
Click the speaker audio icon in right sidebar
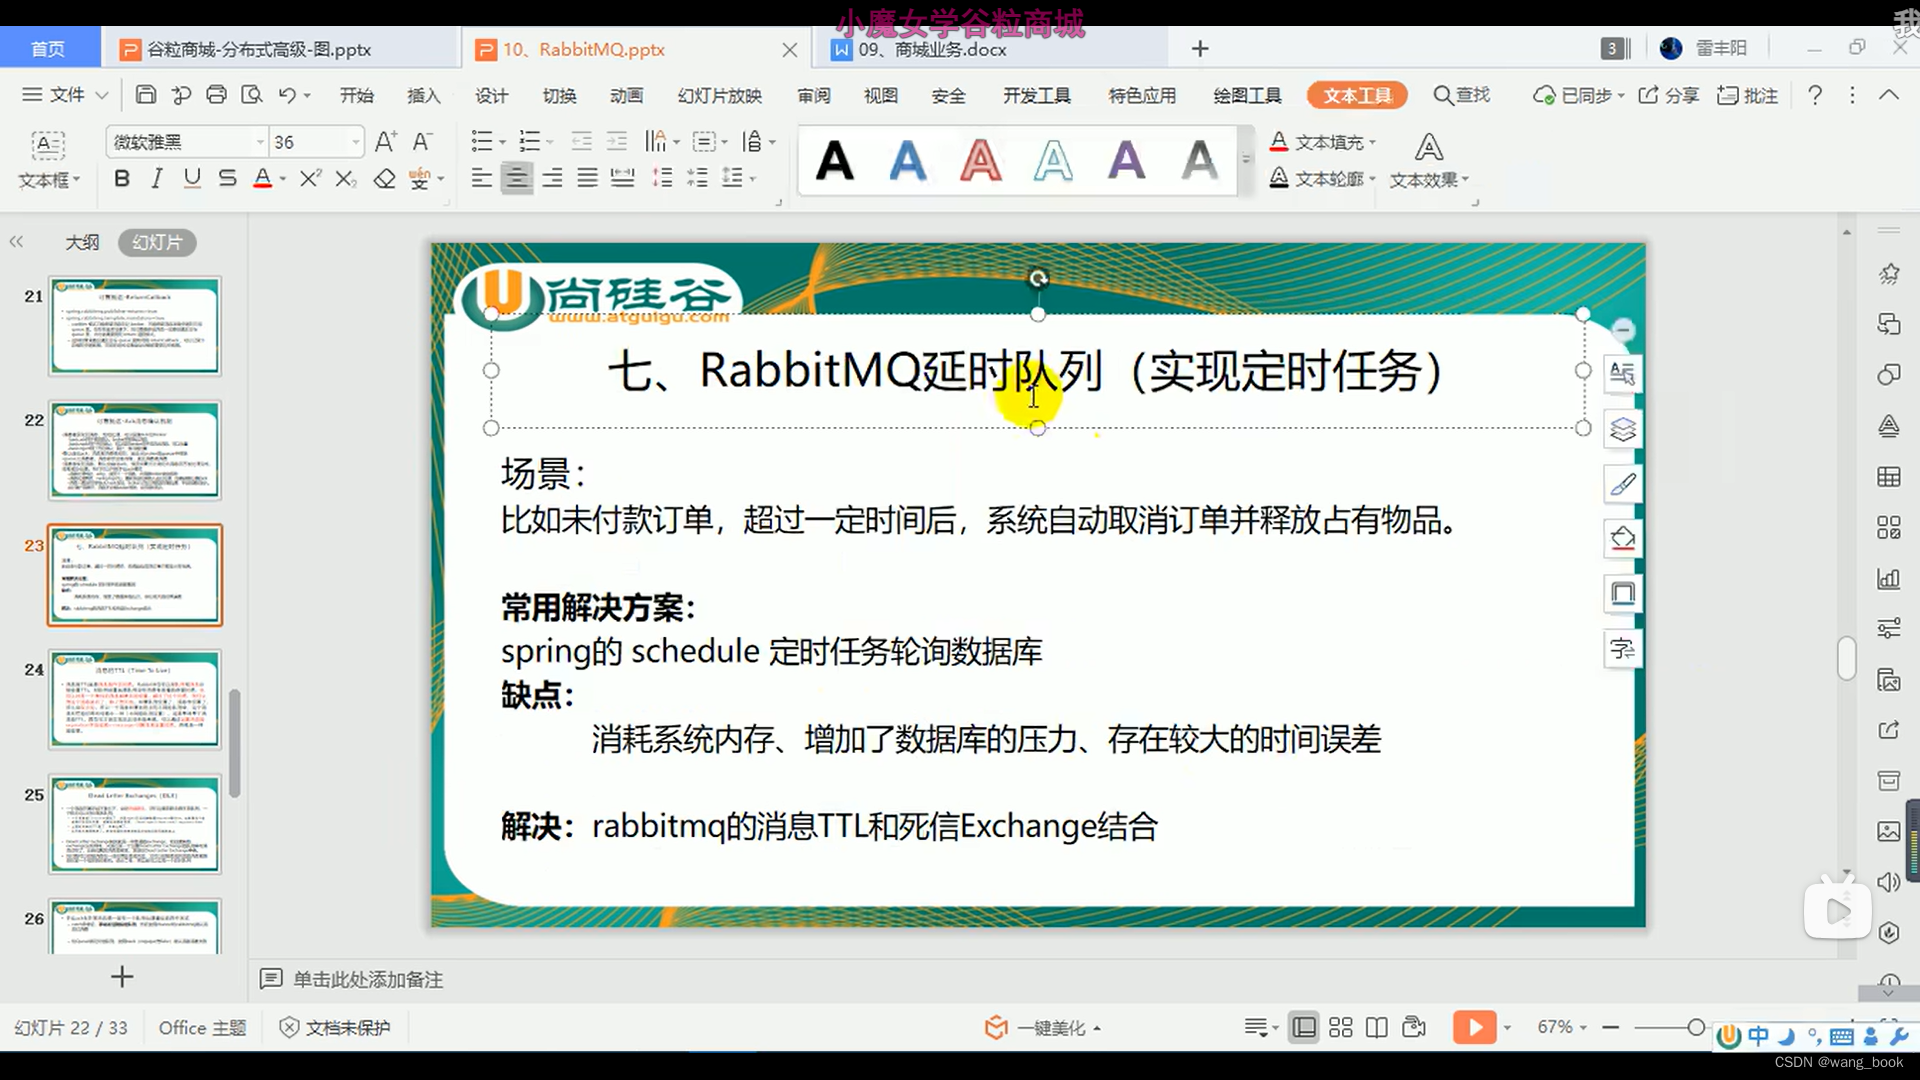pos(1888,881)
